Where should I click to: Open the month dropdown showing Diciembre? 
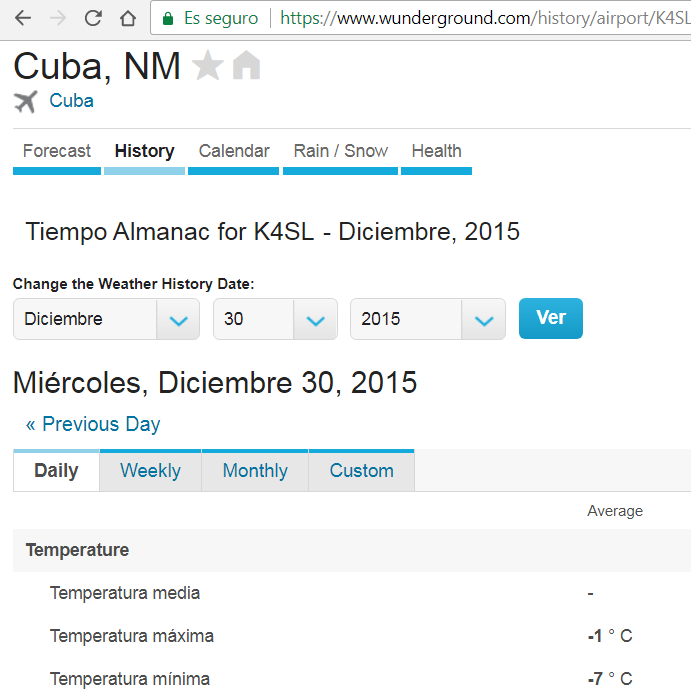click(x=106, y=319)
